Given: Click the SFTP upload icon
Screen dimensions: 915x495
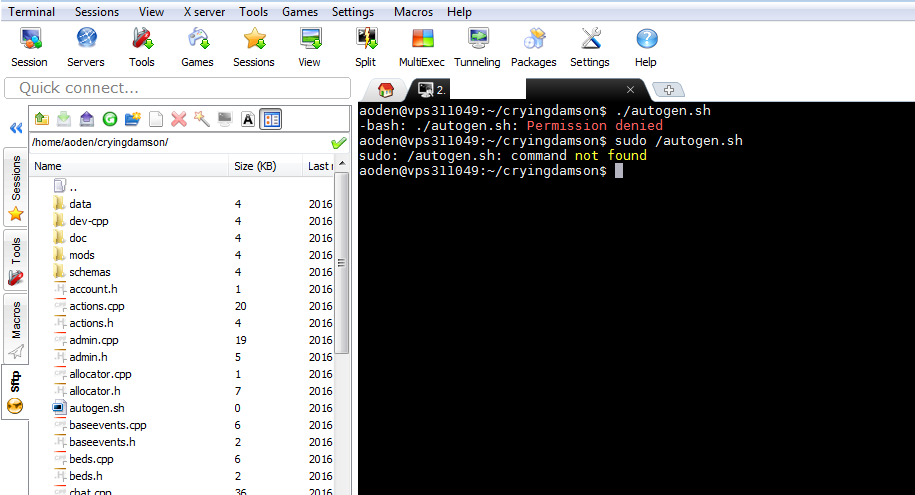Looking at the screenshot, I should (x=87, y=119).
